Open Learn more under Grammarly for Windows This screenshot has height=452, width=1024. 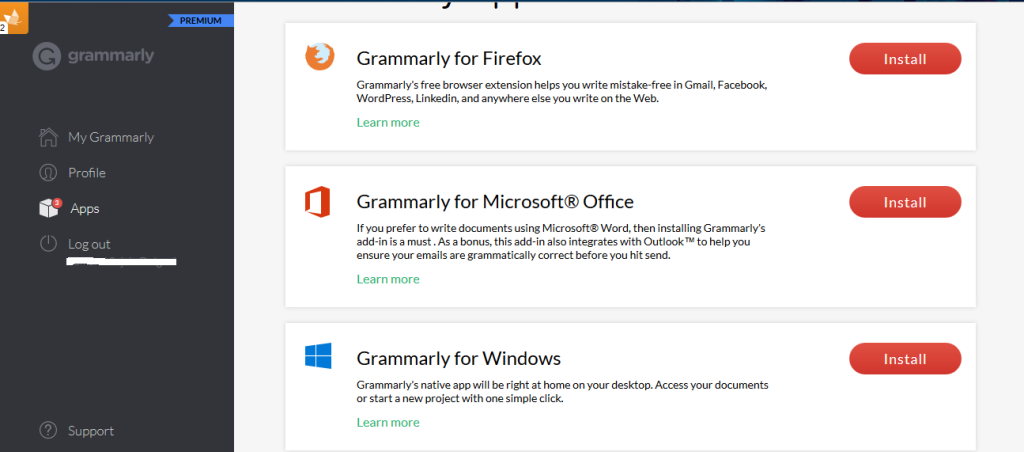(x=388, y=423)
